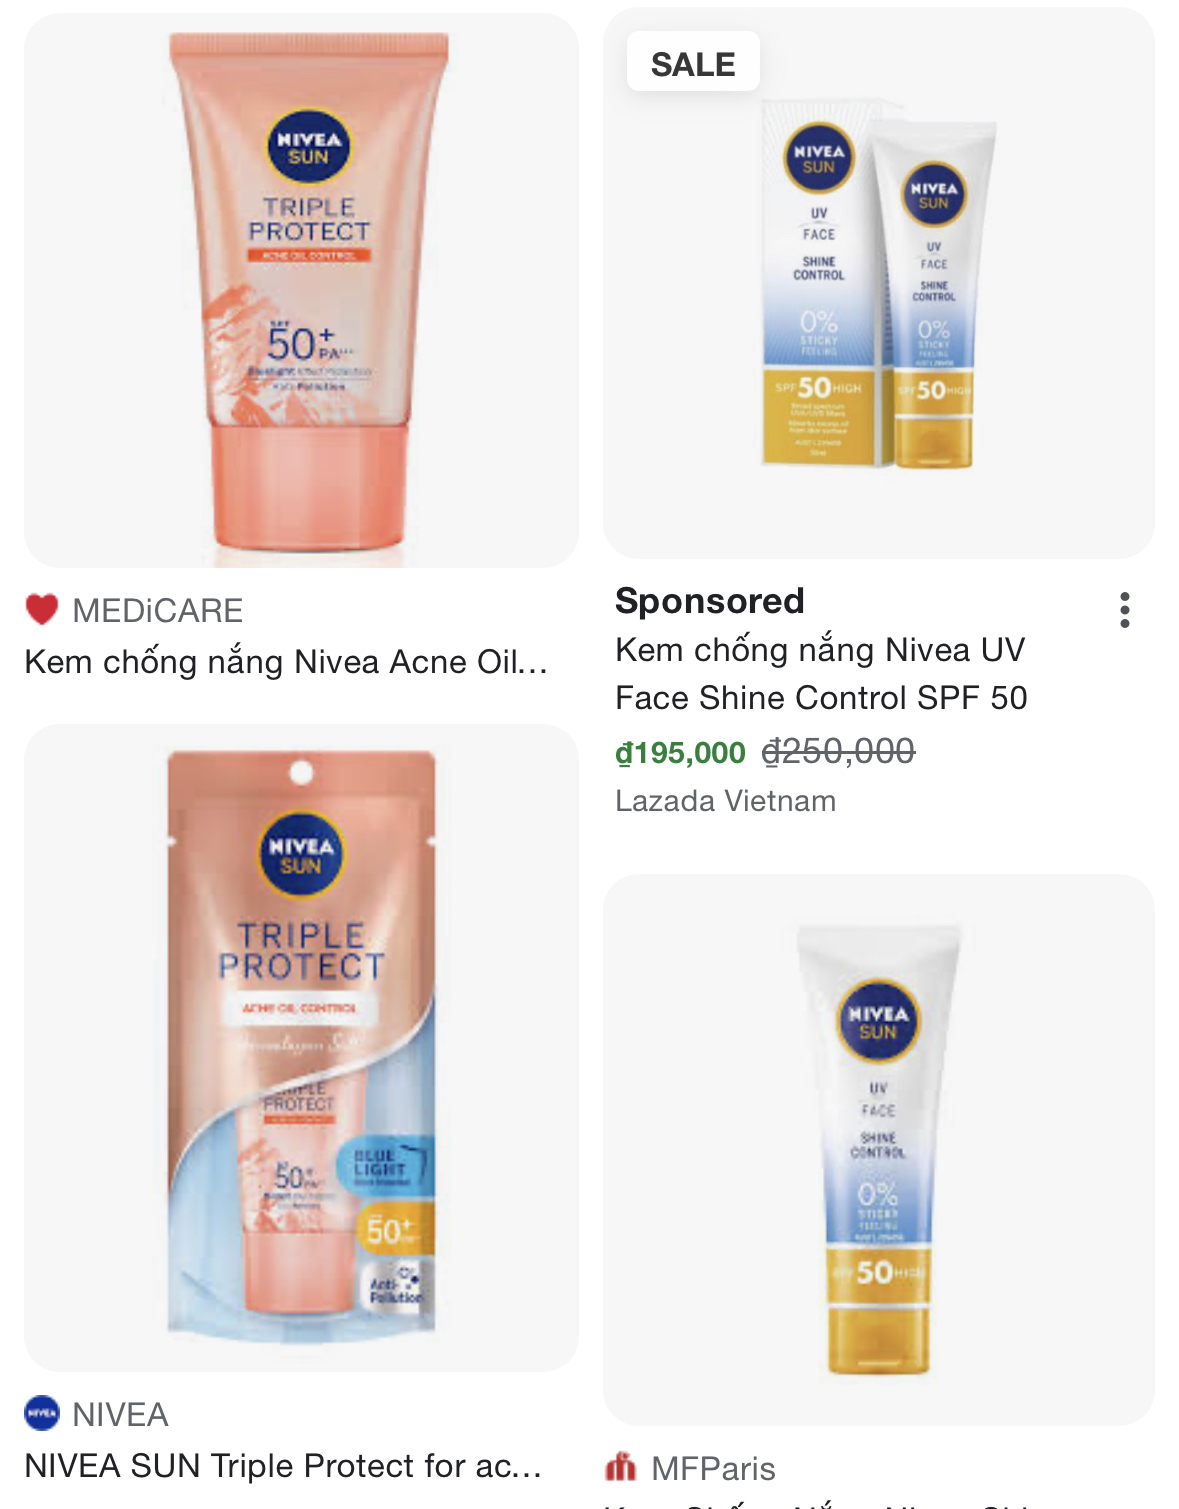1179x1509 pixels.
Task: Click the Sponsored label
Action: point(710,601)
